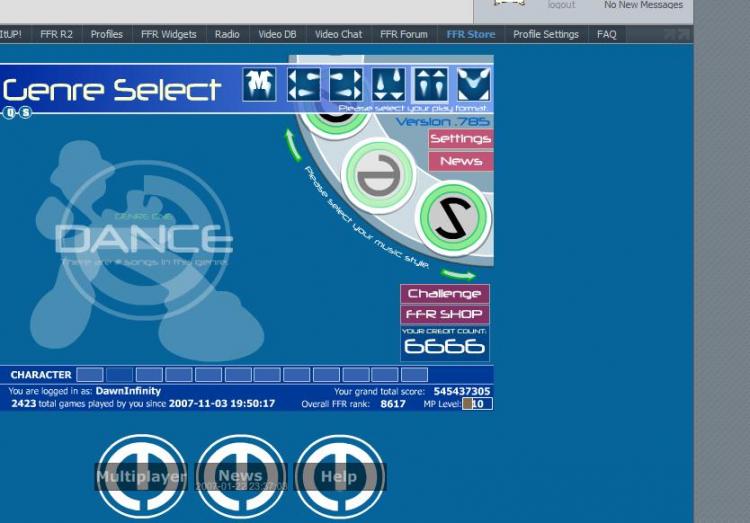Screen dimensions: 750x523
Task: Open the pink Settings button
Action: [x=460, y=139]
